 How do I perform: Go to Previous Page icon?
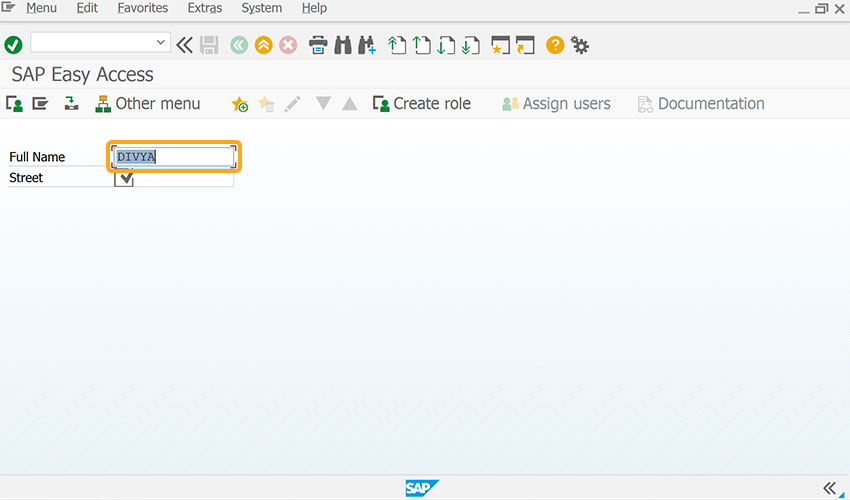(422, 45)
